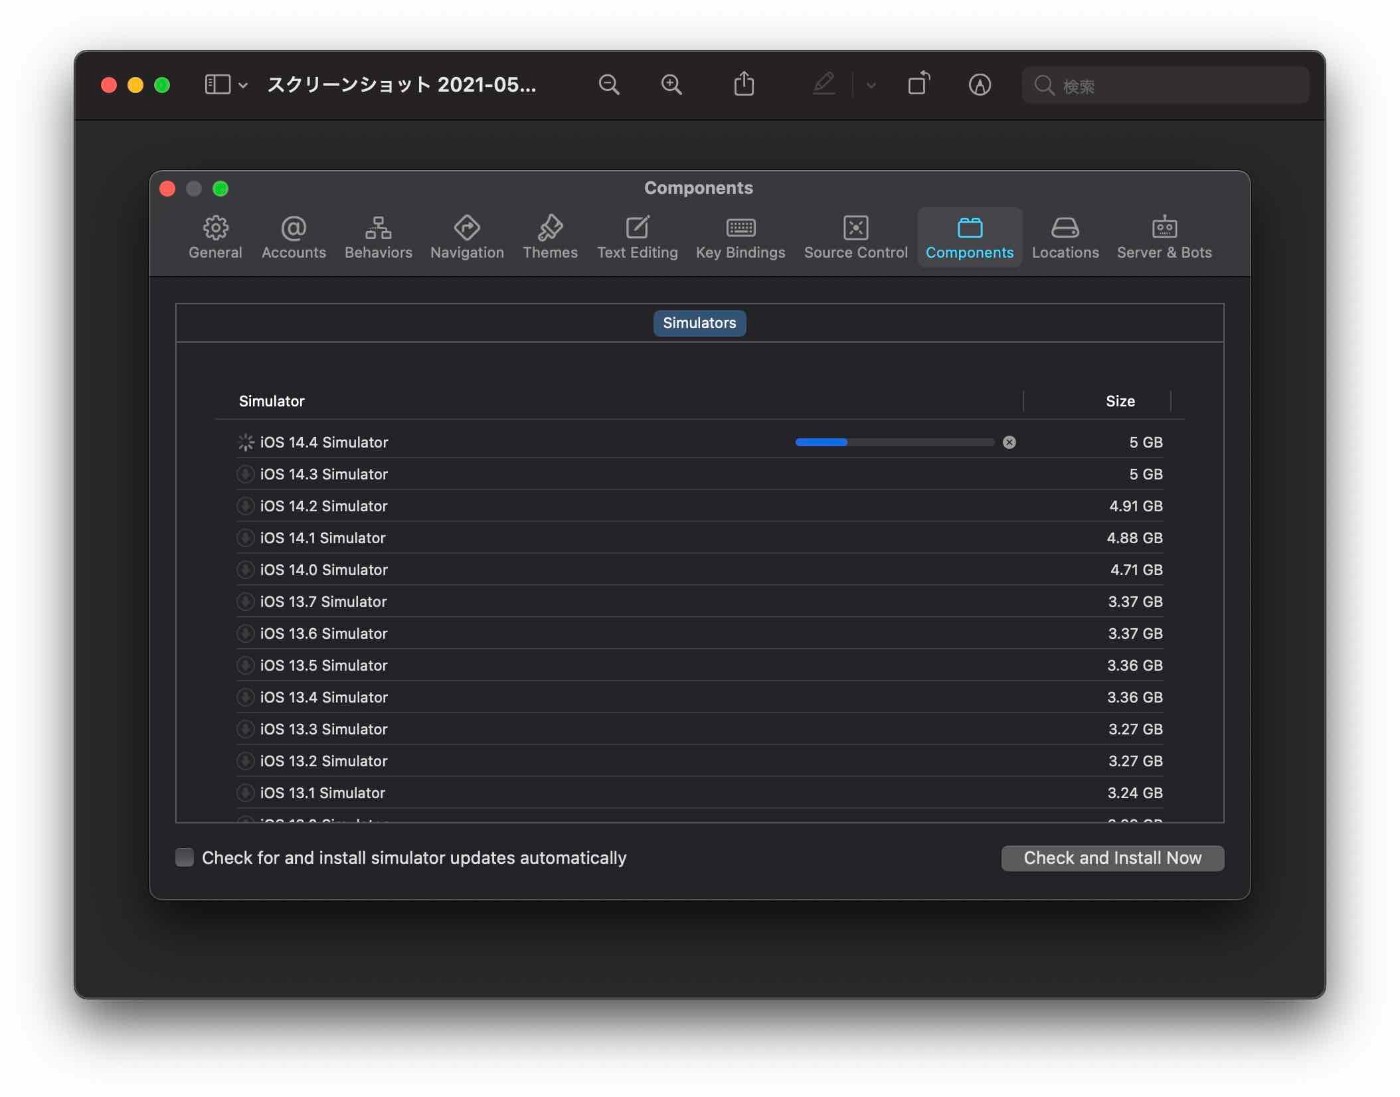The height and width of the screenshot is (1097, 1400).
Task: Sort by the Size column header
Action: tap(1120, 401)
